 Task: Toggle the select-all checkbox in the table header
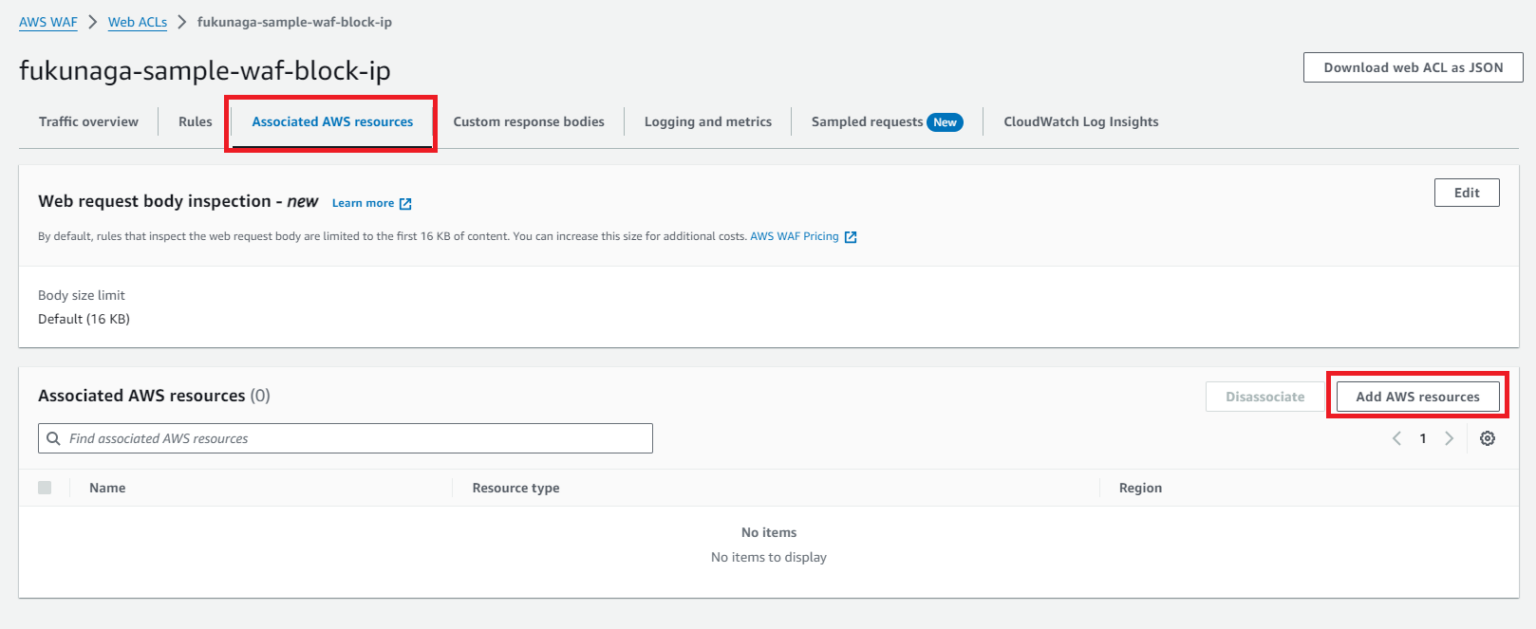(44, 487)
